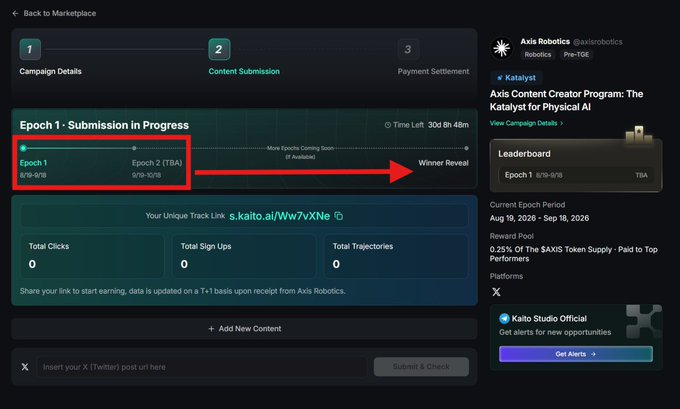Click the s.kaito.ai/Ww7vXNe track link
Screen dimensions: 680x409
pos(279,216)
